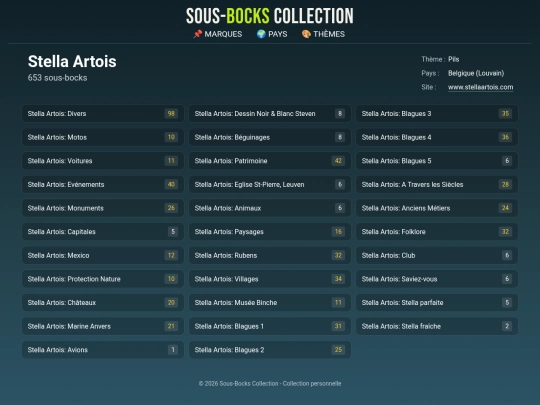This screenshot has height=405, width=540.
Task: Open Stella Artois: Villages series
Action: coord(270,279)
